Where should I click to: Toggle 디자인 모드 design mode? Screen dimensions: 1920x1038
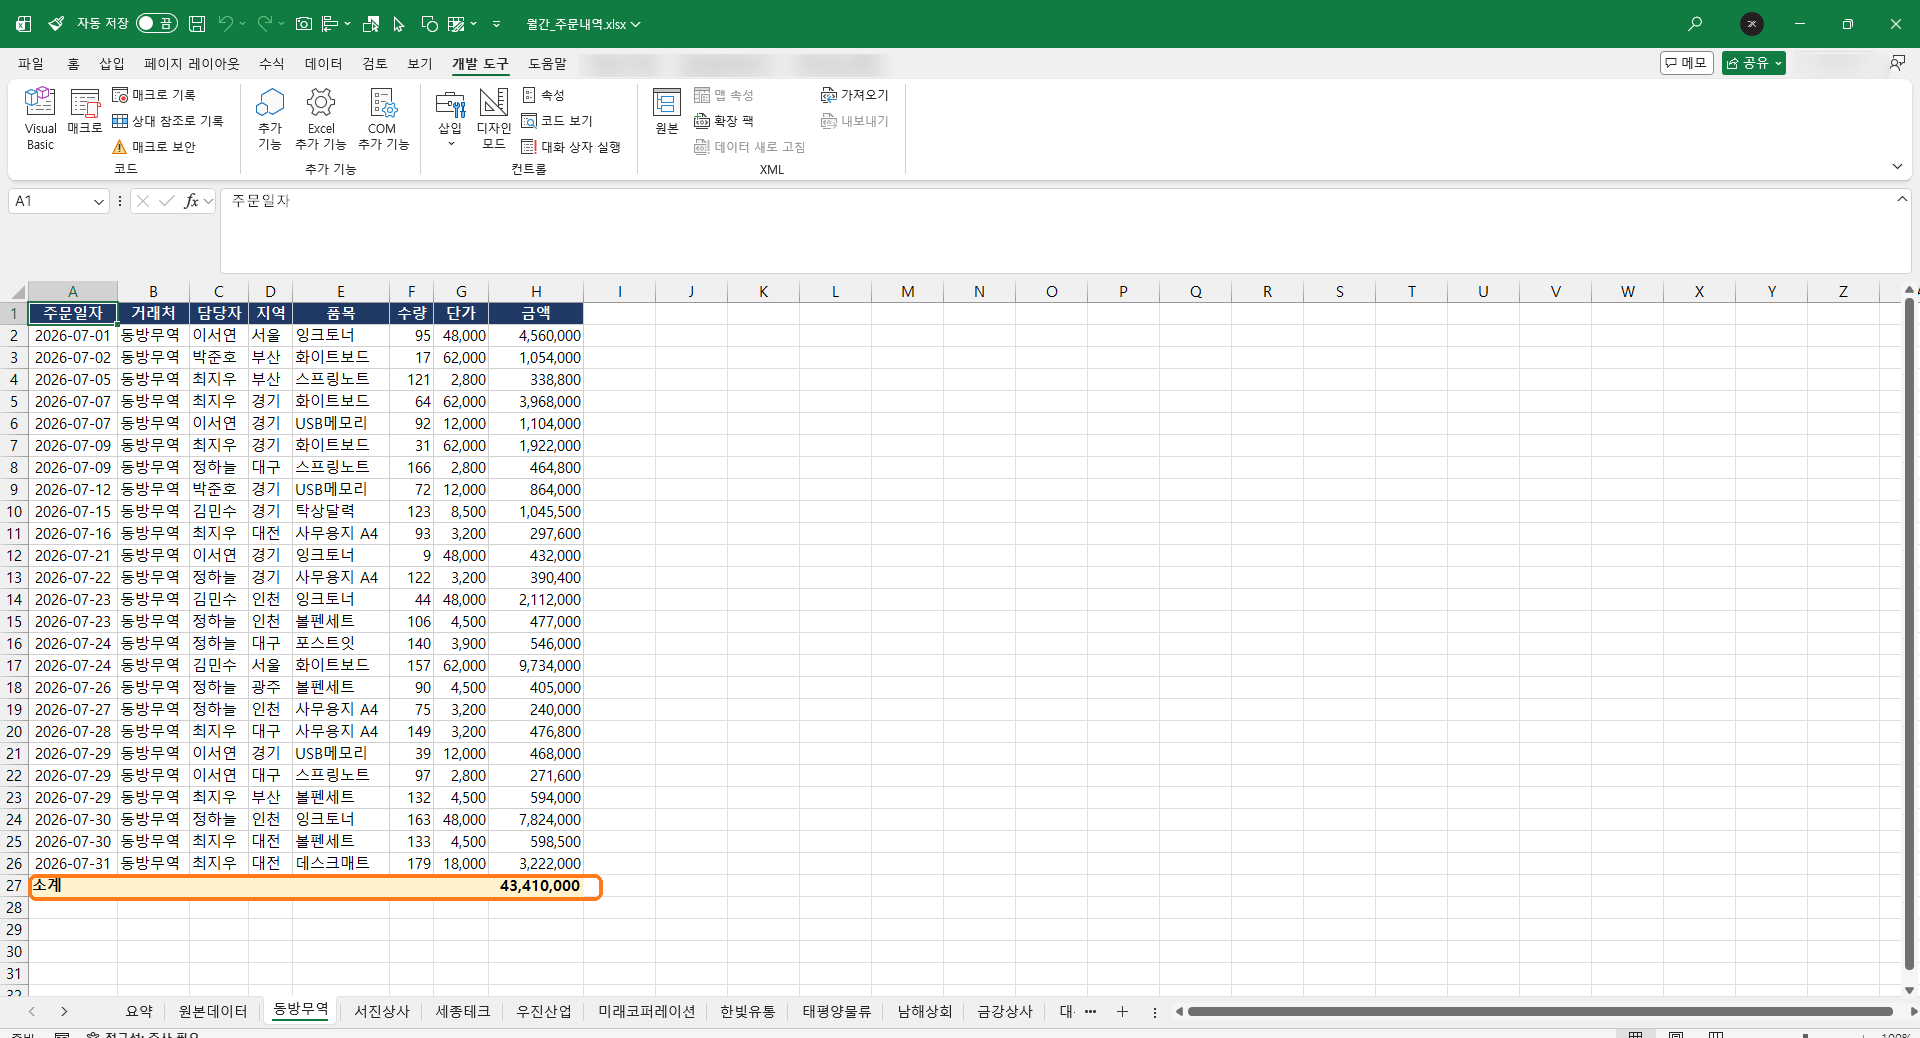494,118
